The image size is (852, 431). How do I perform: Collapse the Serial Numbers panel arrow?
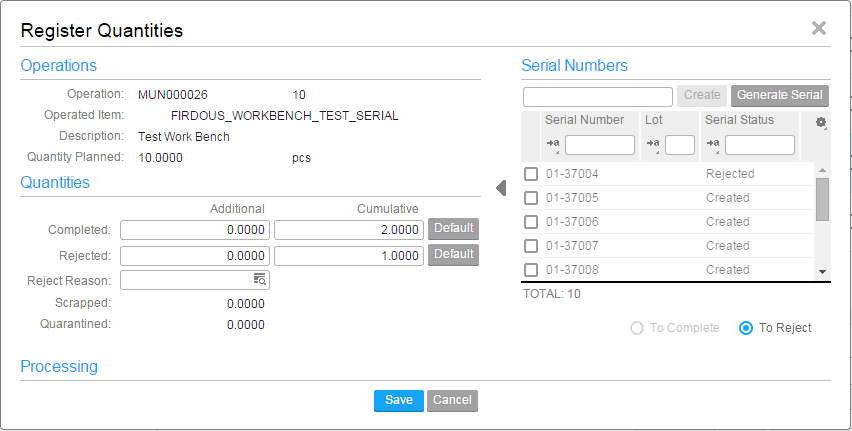pyautogui.click(x=501, y=188)
